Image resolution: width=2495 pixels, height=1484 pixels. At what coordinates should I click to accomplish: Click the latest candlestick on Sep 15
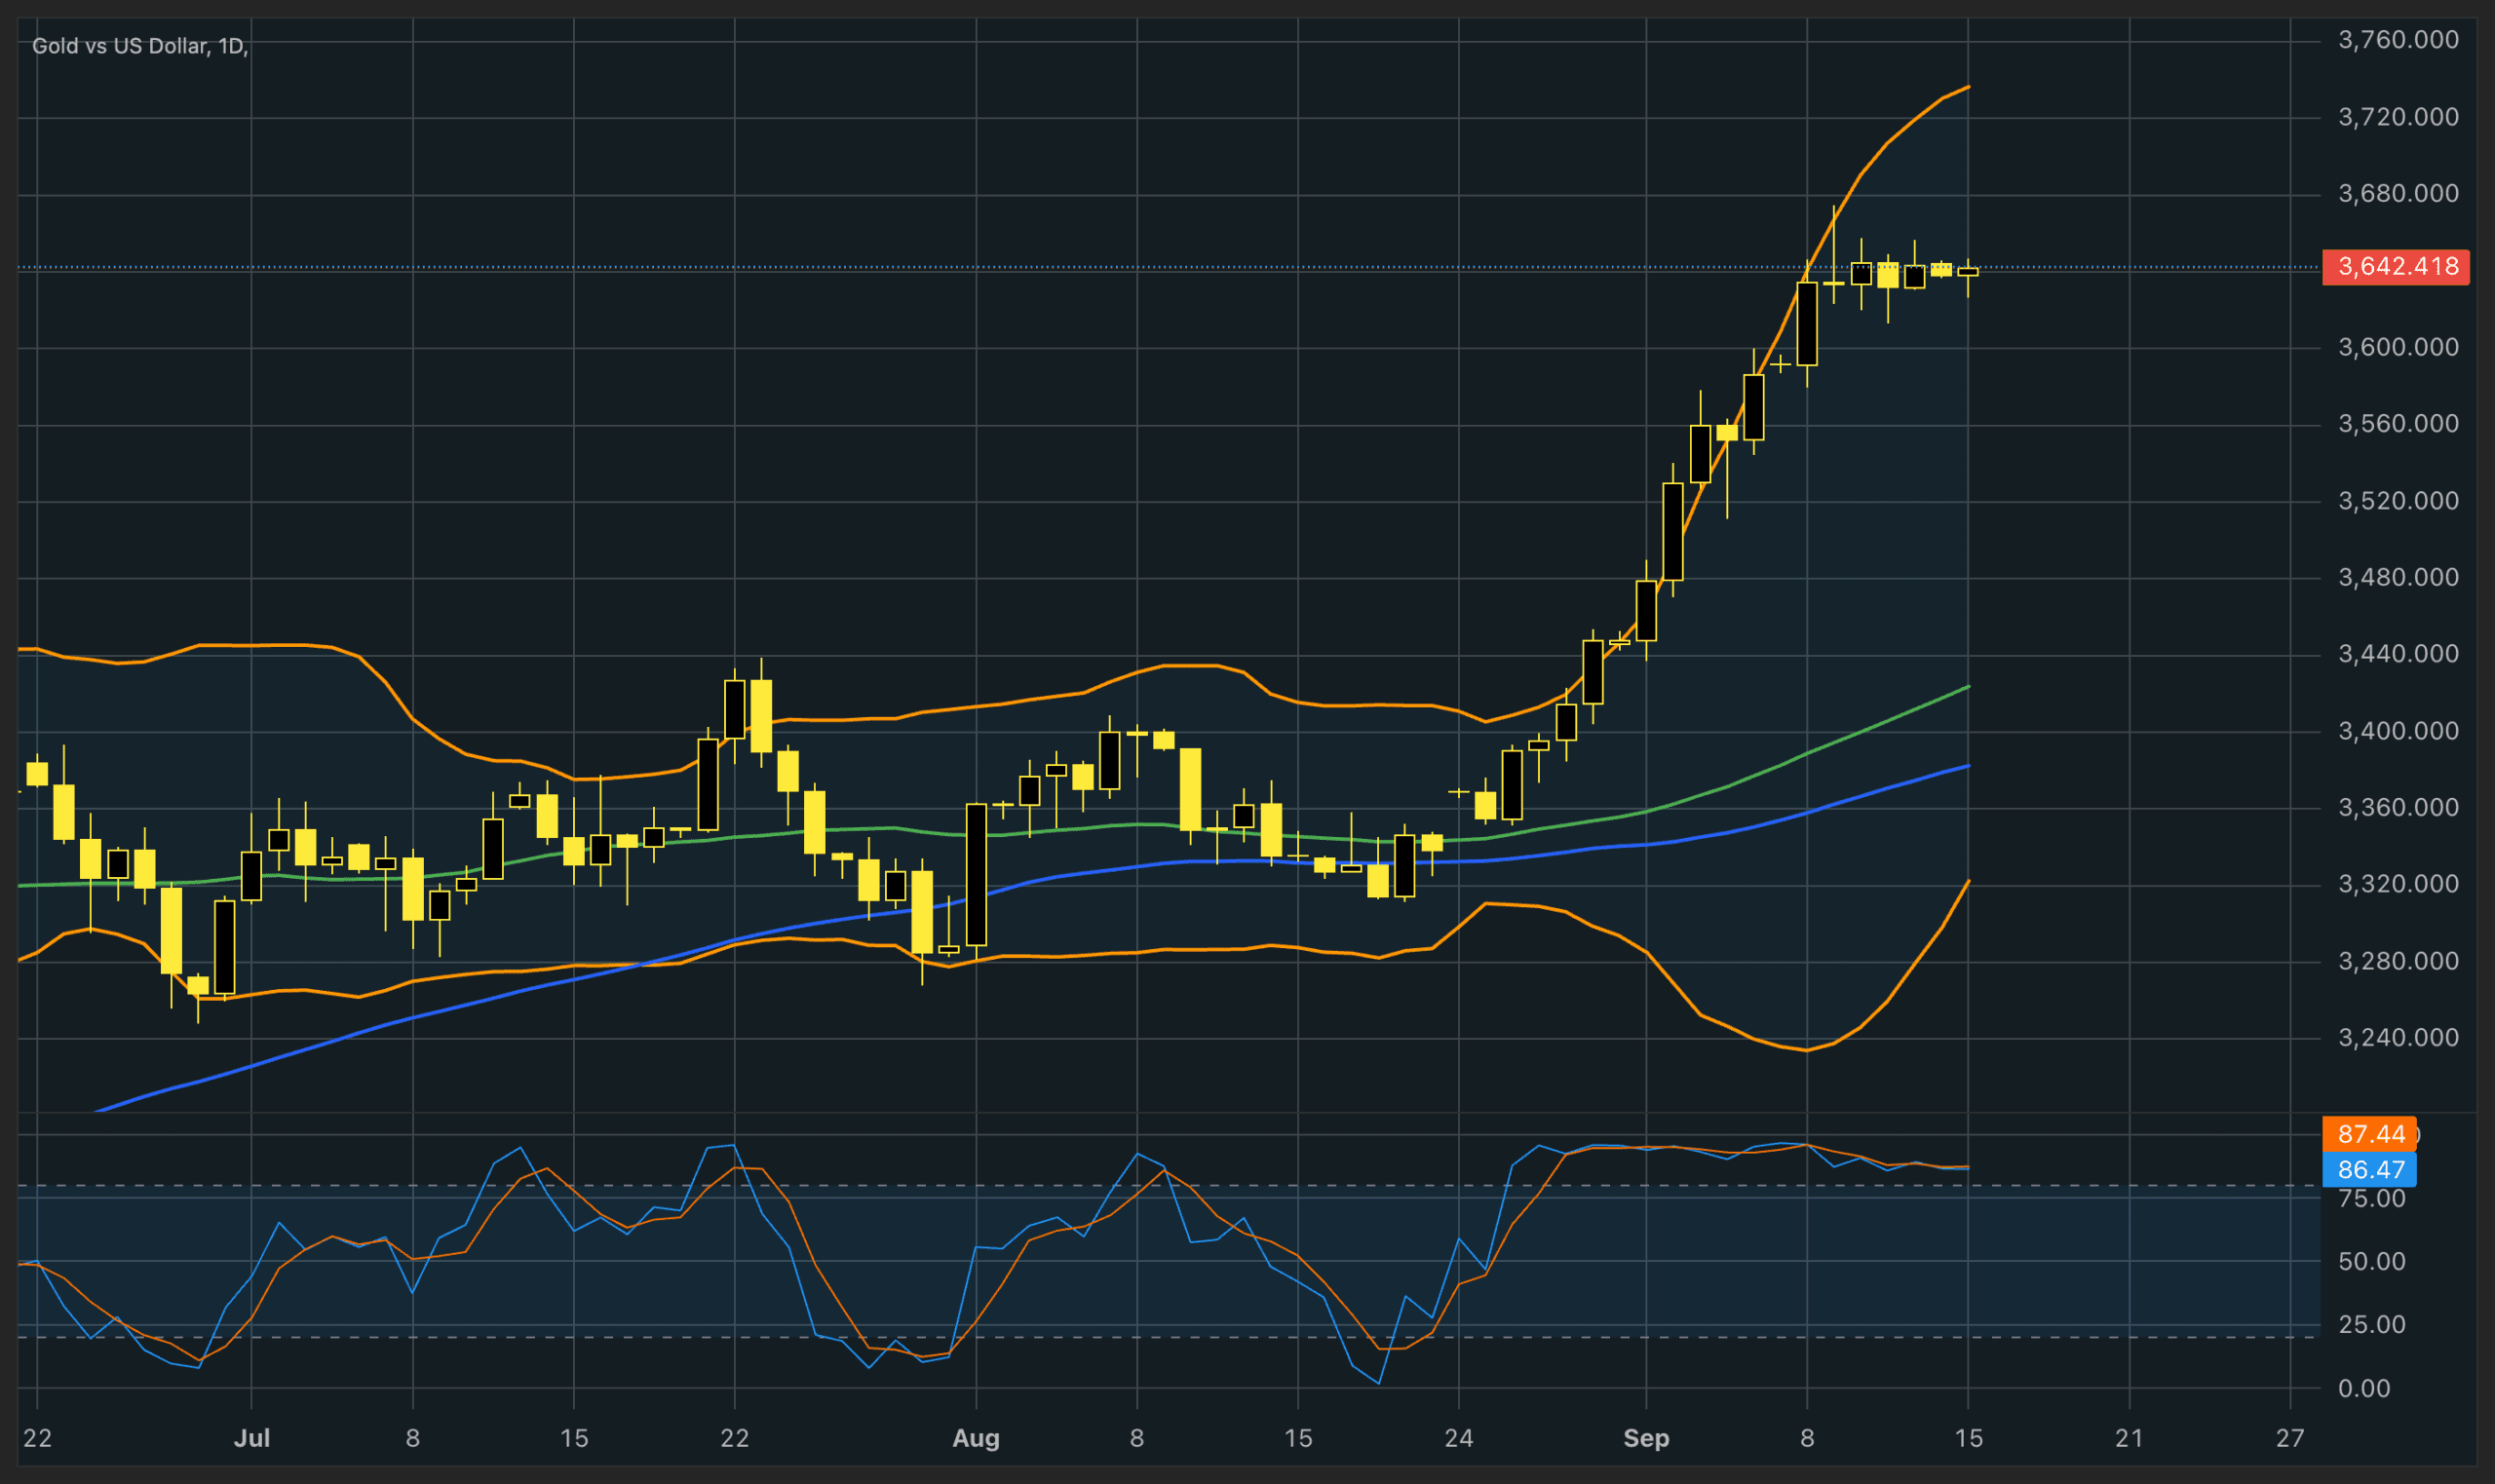tap(1967, 272)
